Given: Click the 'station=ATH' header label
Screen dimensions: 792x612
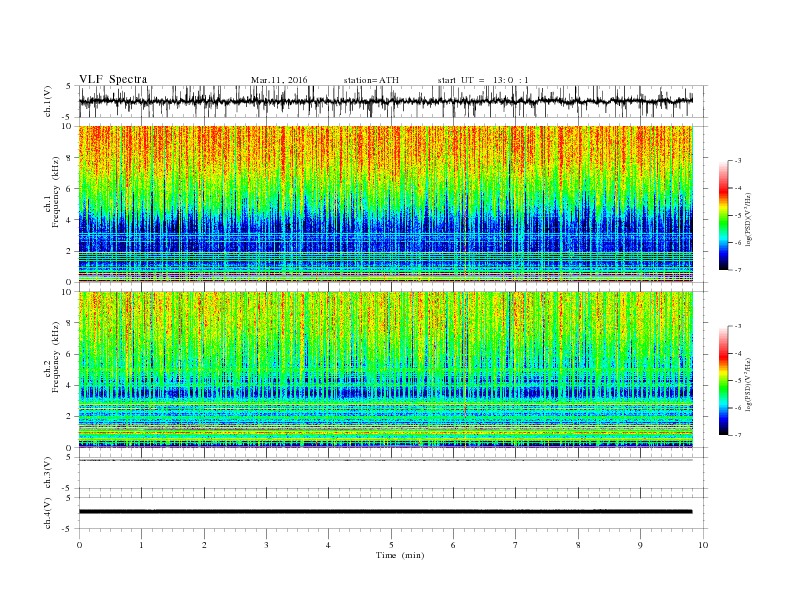Looking at the screenshot, I should click(x=371, y=80).
